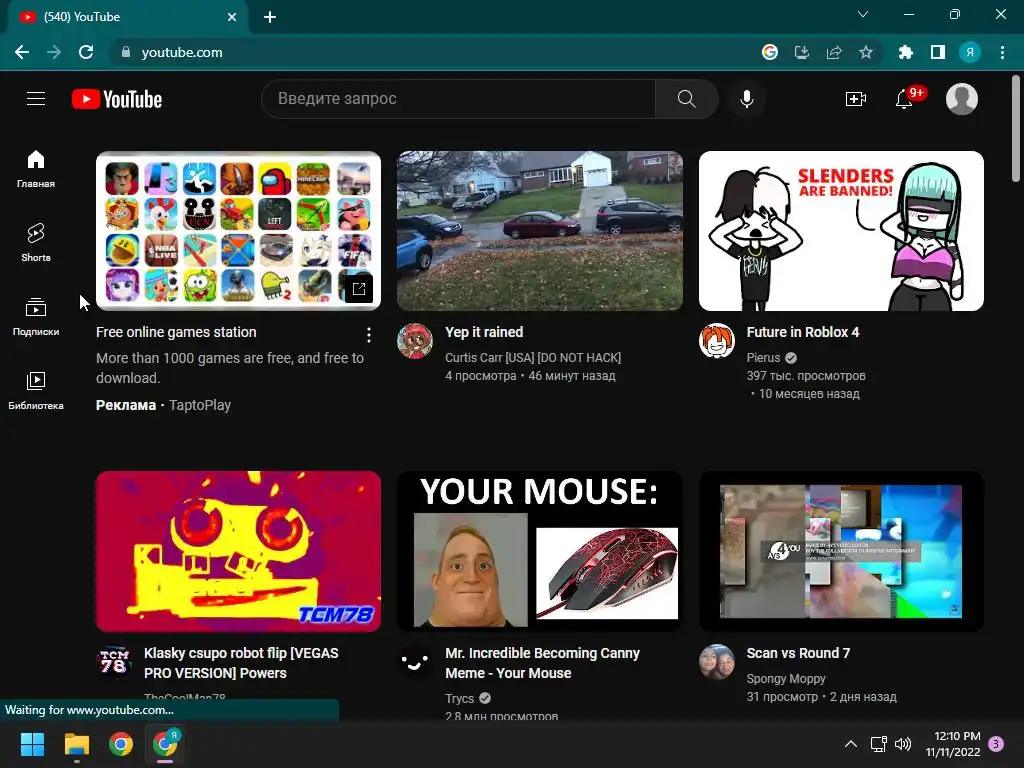Select the (540) YouTube browser tab
Viewport: 1024px width, 768px height.
click(x=127, y=17)
